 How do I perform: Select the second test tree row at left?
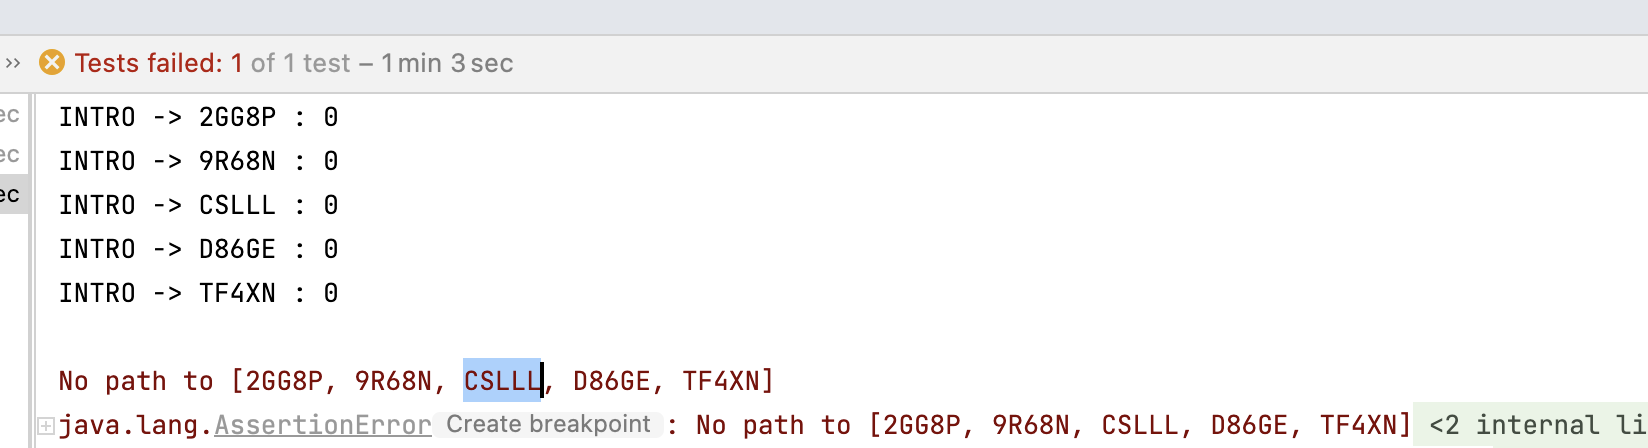pos(12,155)
